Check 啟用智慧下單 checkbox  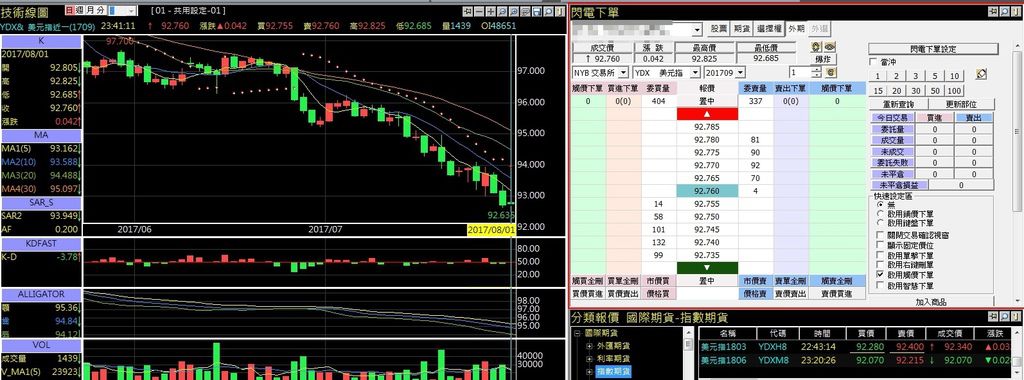click(x=880, y=286)
